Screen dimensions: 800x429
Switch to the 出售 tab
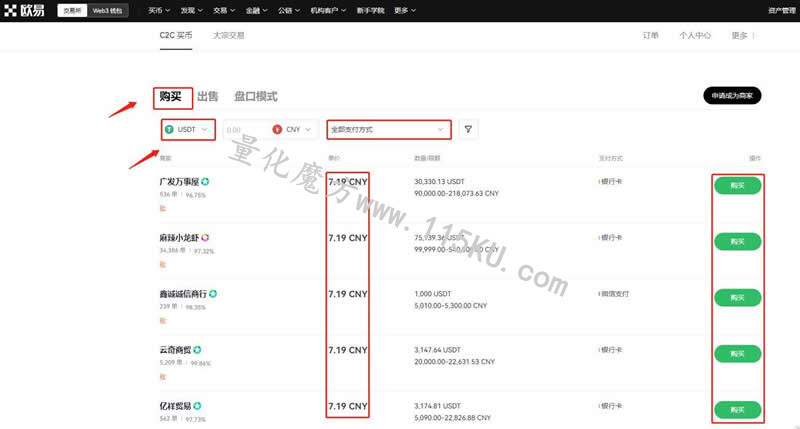tap(208, 96)
